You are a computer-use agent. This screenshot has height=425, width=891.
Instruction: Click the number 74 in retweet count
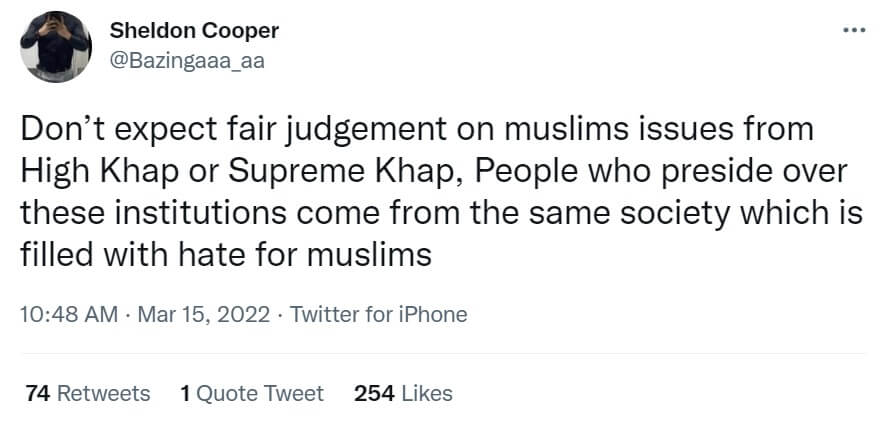pos(38,393)
